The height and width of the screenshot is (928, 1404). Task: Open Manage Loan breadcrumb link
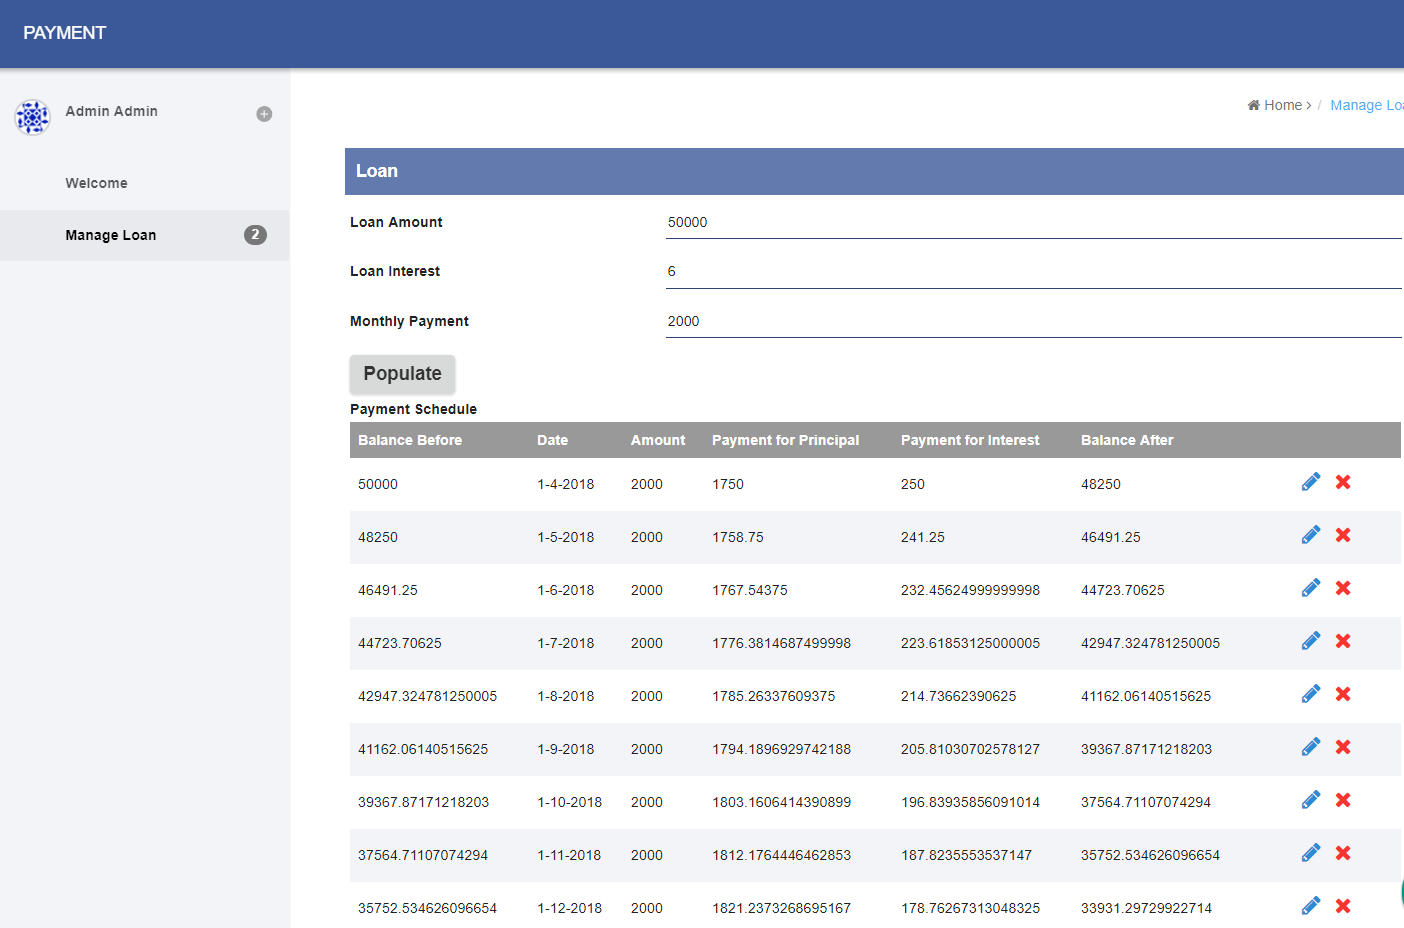pyautogui.click(x=1366, y=105)
